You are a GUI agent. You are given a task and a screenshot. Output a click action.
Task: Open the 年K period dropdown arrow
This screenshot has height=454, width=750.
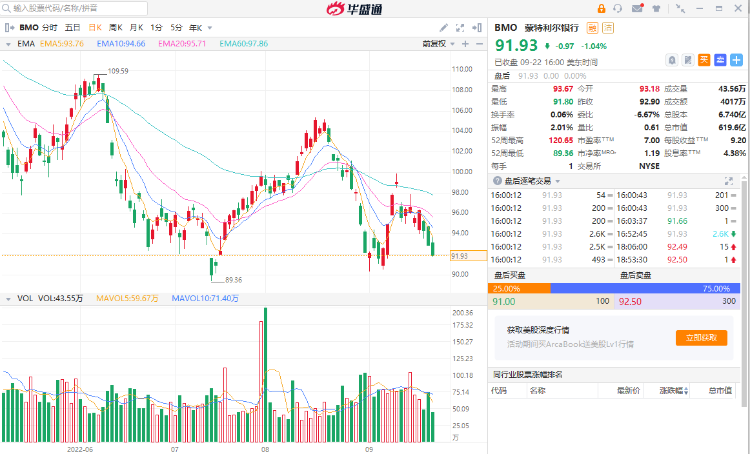click(x=210, y=28)
